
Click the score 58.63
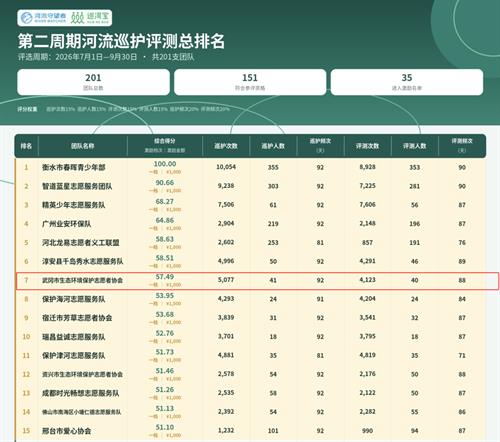coord(165,239)
